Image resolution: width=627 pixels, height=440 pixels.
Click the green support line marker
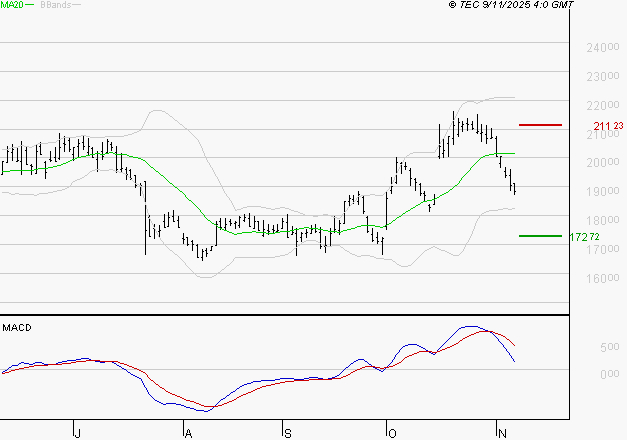coord(540,236)
